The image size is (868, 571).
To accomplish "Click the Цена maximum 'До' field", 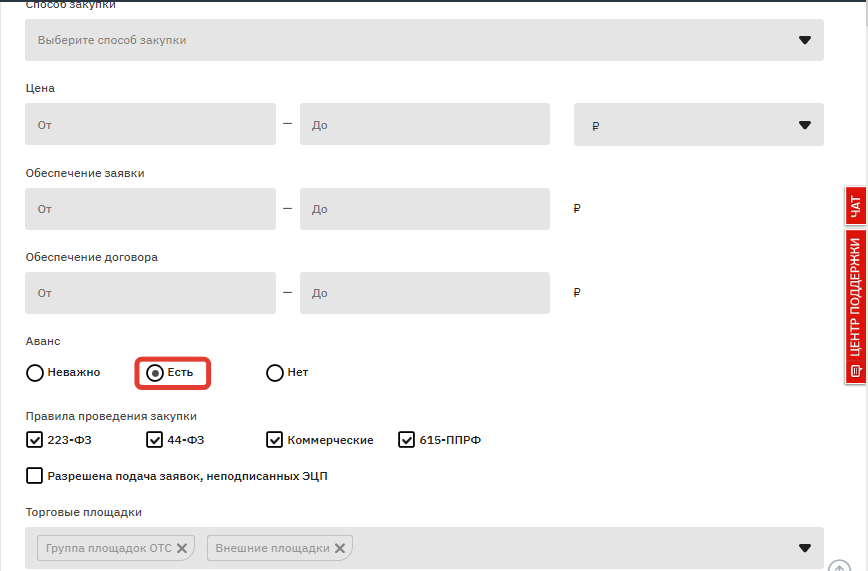I will [x=424, y=125].
